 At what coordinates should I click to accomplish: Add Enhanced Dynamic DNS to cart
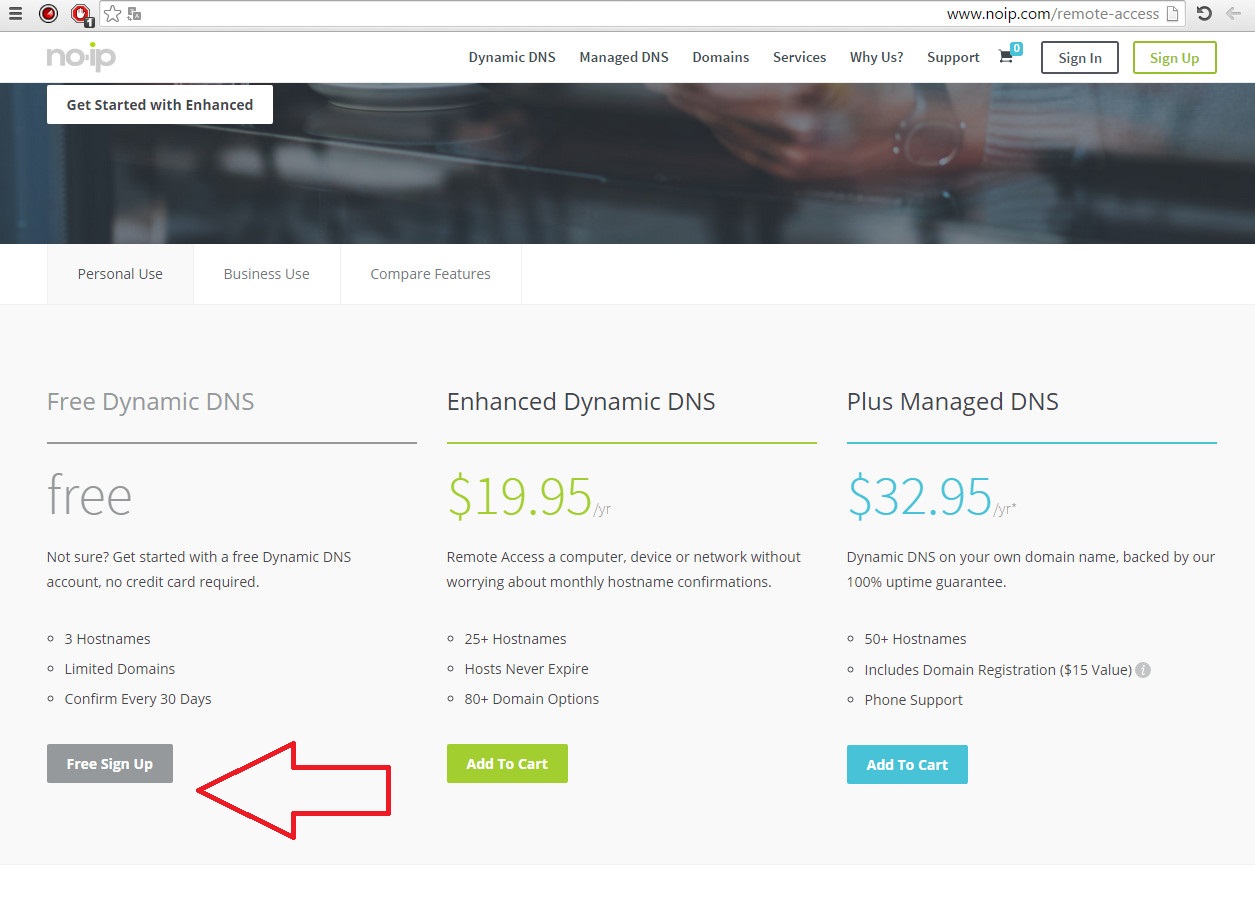[507, 764]
